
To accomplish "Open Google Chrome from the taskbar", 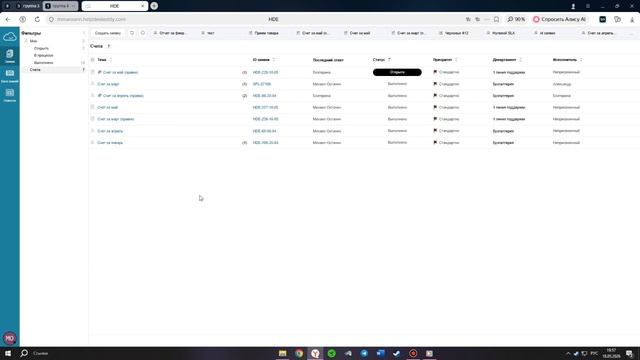I will point(299,353).
